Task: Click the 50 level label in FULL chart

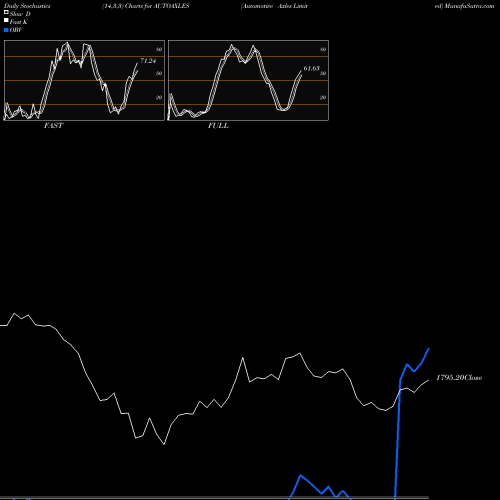Action: click(323, 73)
